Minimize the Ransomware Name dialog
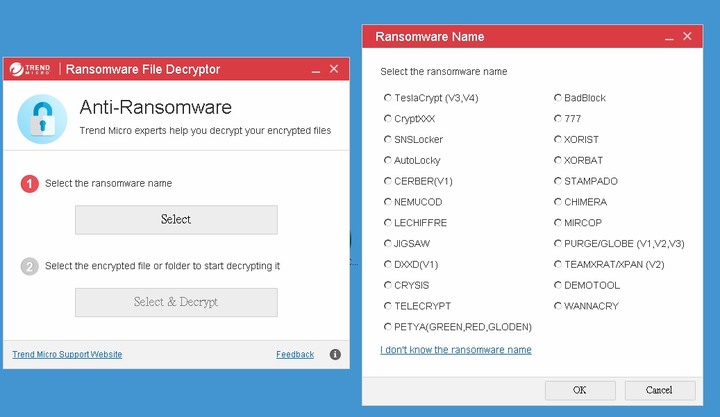Screen dimensions: 720x417 point(669,38)
